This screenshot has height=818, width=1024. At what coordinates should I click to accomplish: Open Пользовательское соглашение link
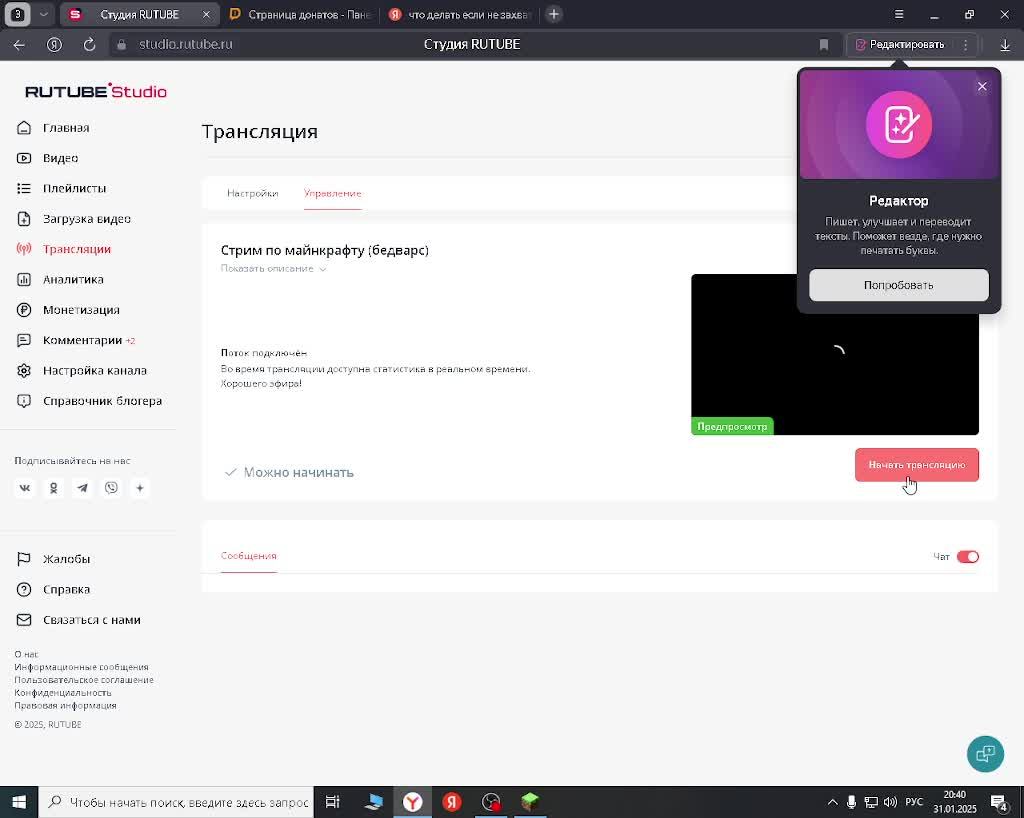point(84,680)
